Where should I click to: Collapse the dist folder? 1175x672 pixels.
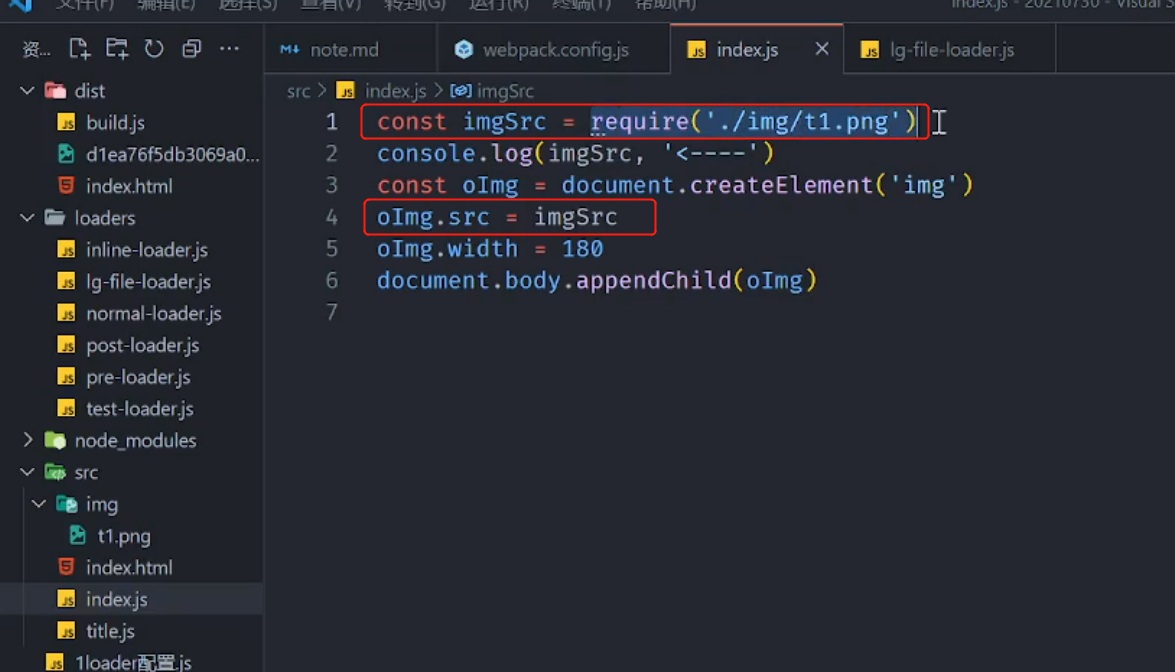(x=27, y=91)
